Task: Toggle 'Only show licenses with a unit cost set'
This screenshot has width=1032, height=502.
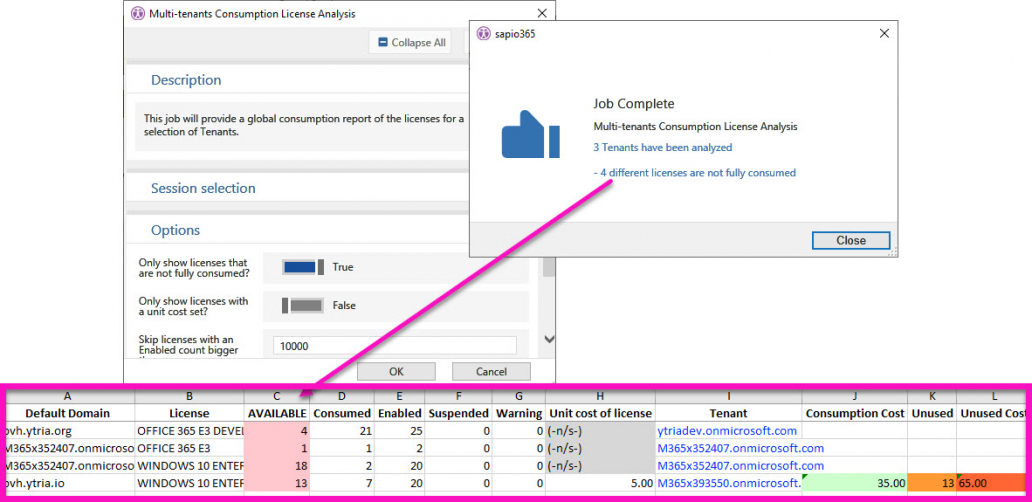Action: [303, 305]
